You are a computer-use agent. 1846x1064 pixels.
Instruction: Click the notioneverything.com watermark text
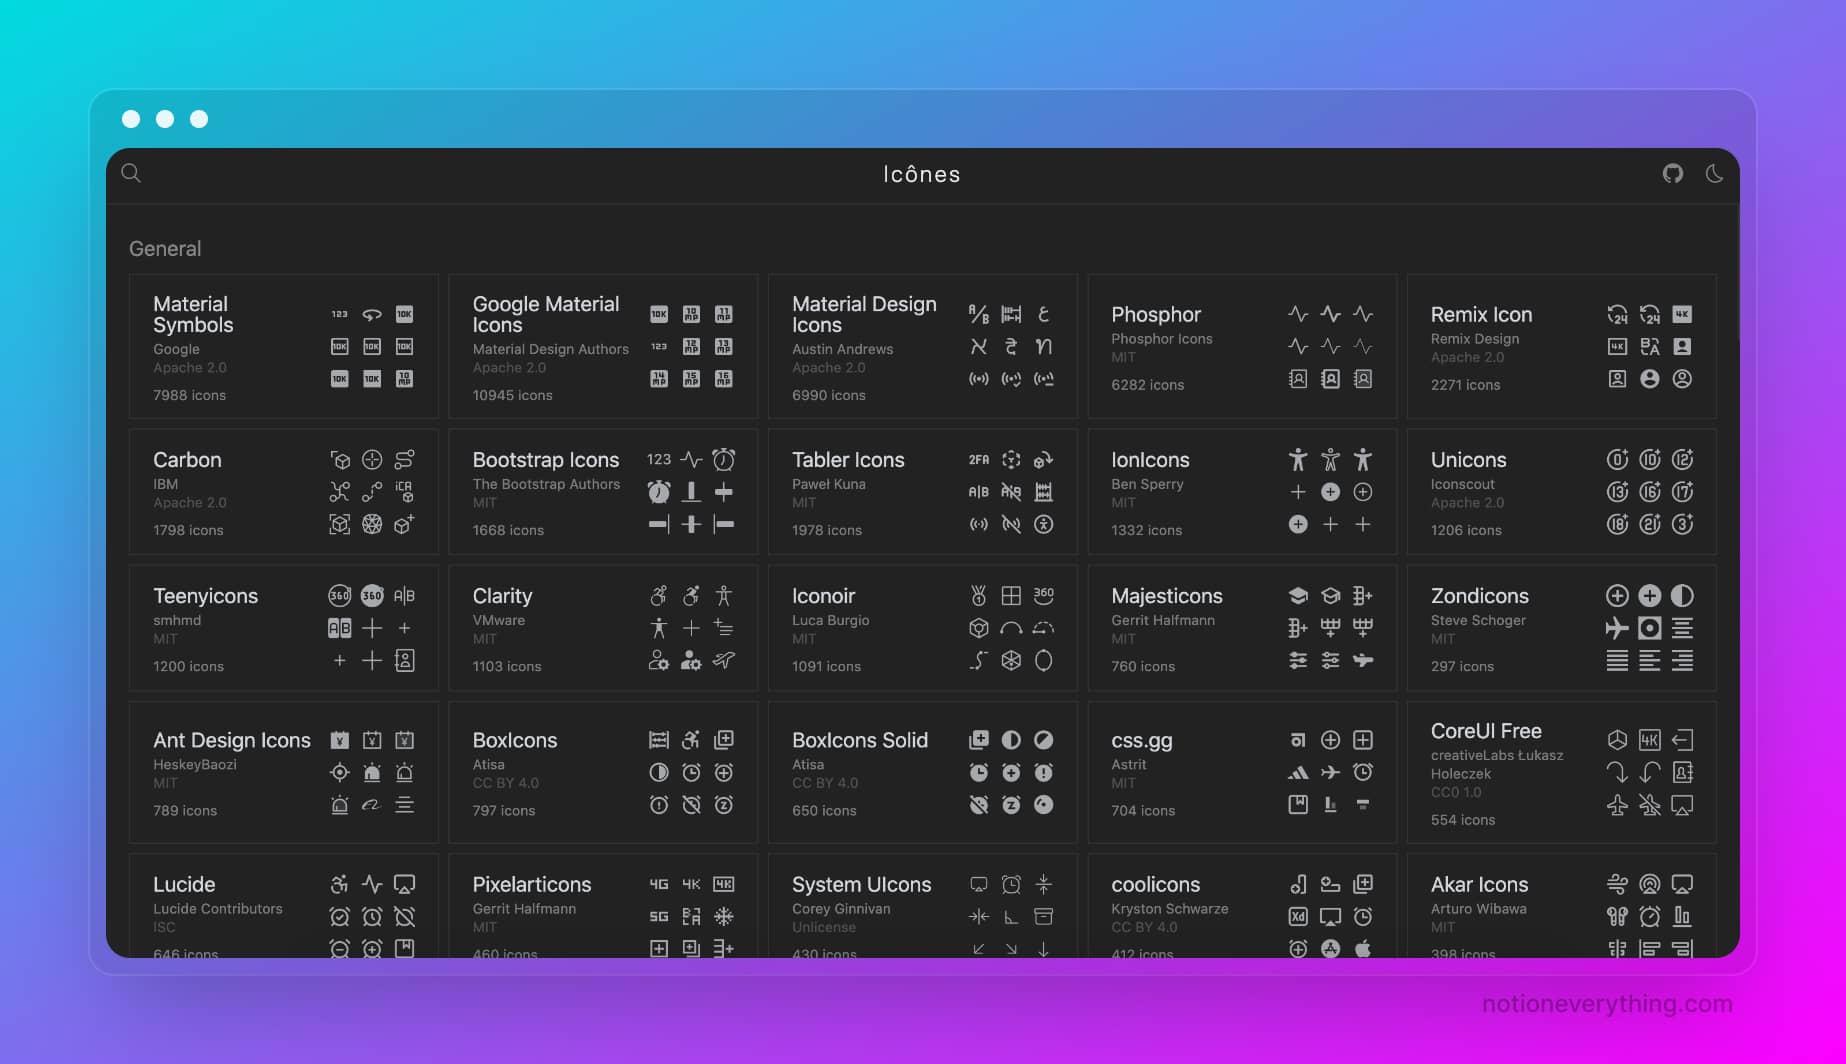click(x=1607, y=1005)
